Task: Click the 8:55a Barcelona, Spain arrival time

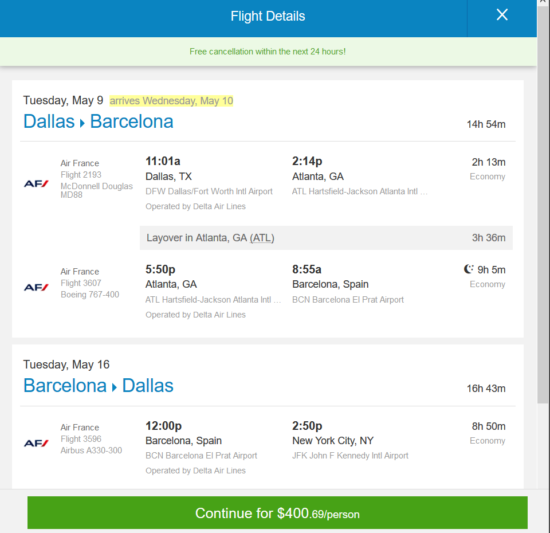Action: click(x=307, y=269)
